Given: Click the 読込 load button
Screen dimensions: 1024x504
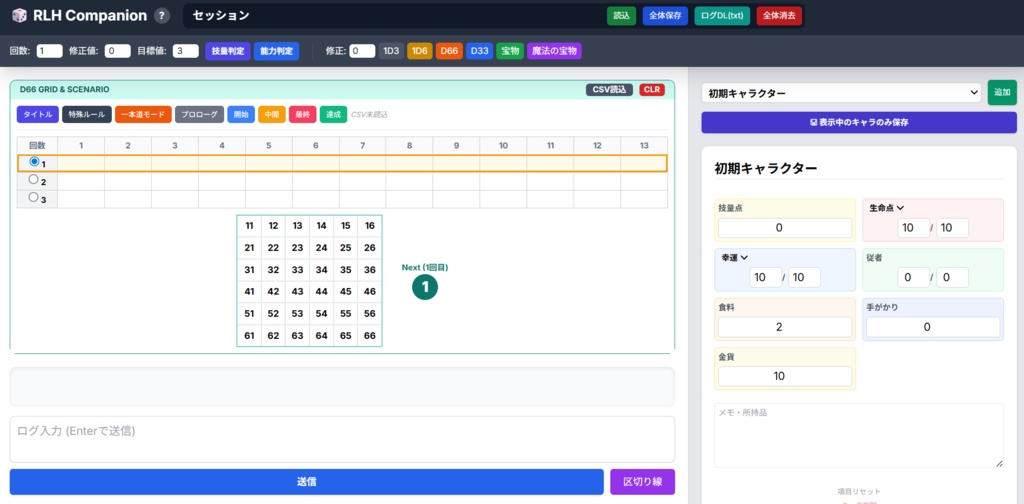Looking at the screenshot, I should (x=621, y=16).
